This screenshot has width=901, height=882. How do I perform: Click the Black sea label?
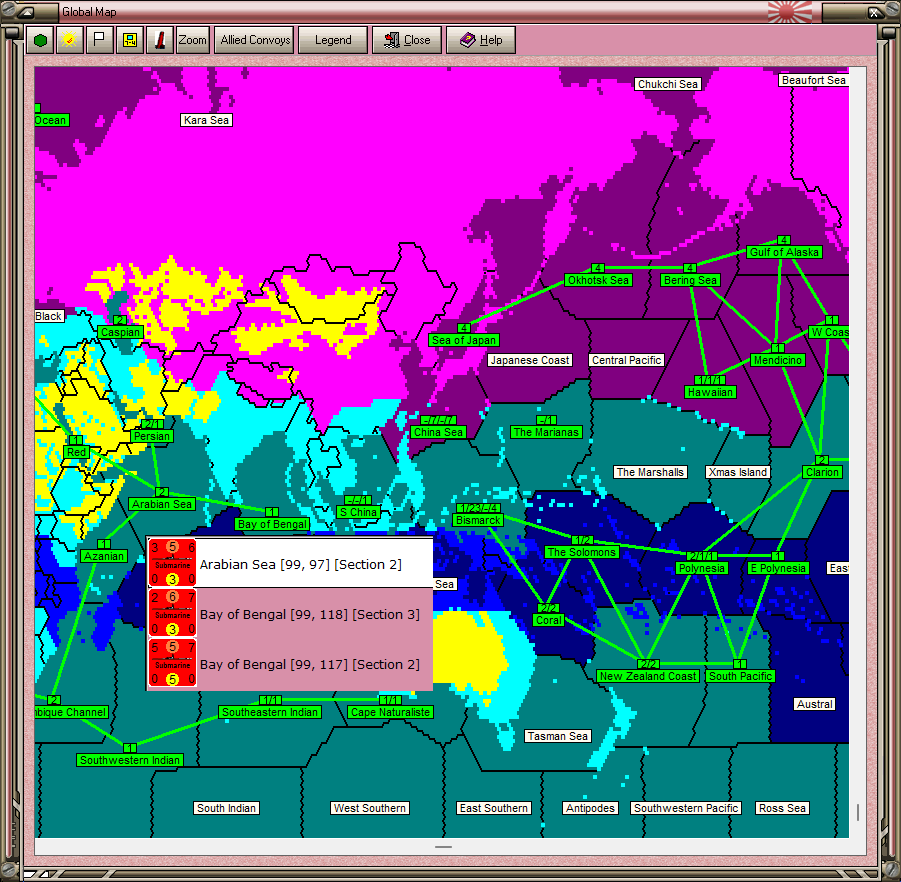click(48, 317)
